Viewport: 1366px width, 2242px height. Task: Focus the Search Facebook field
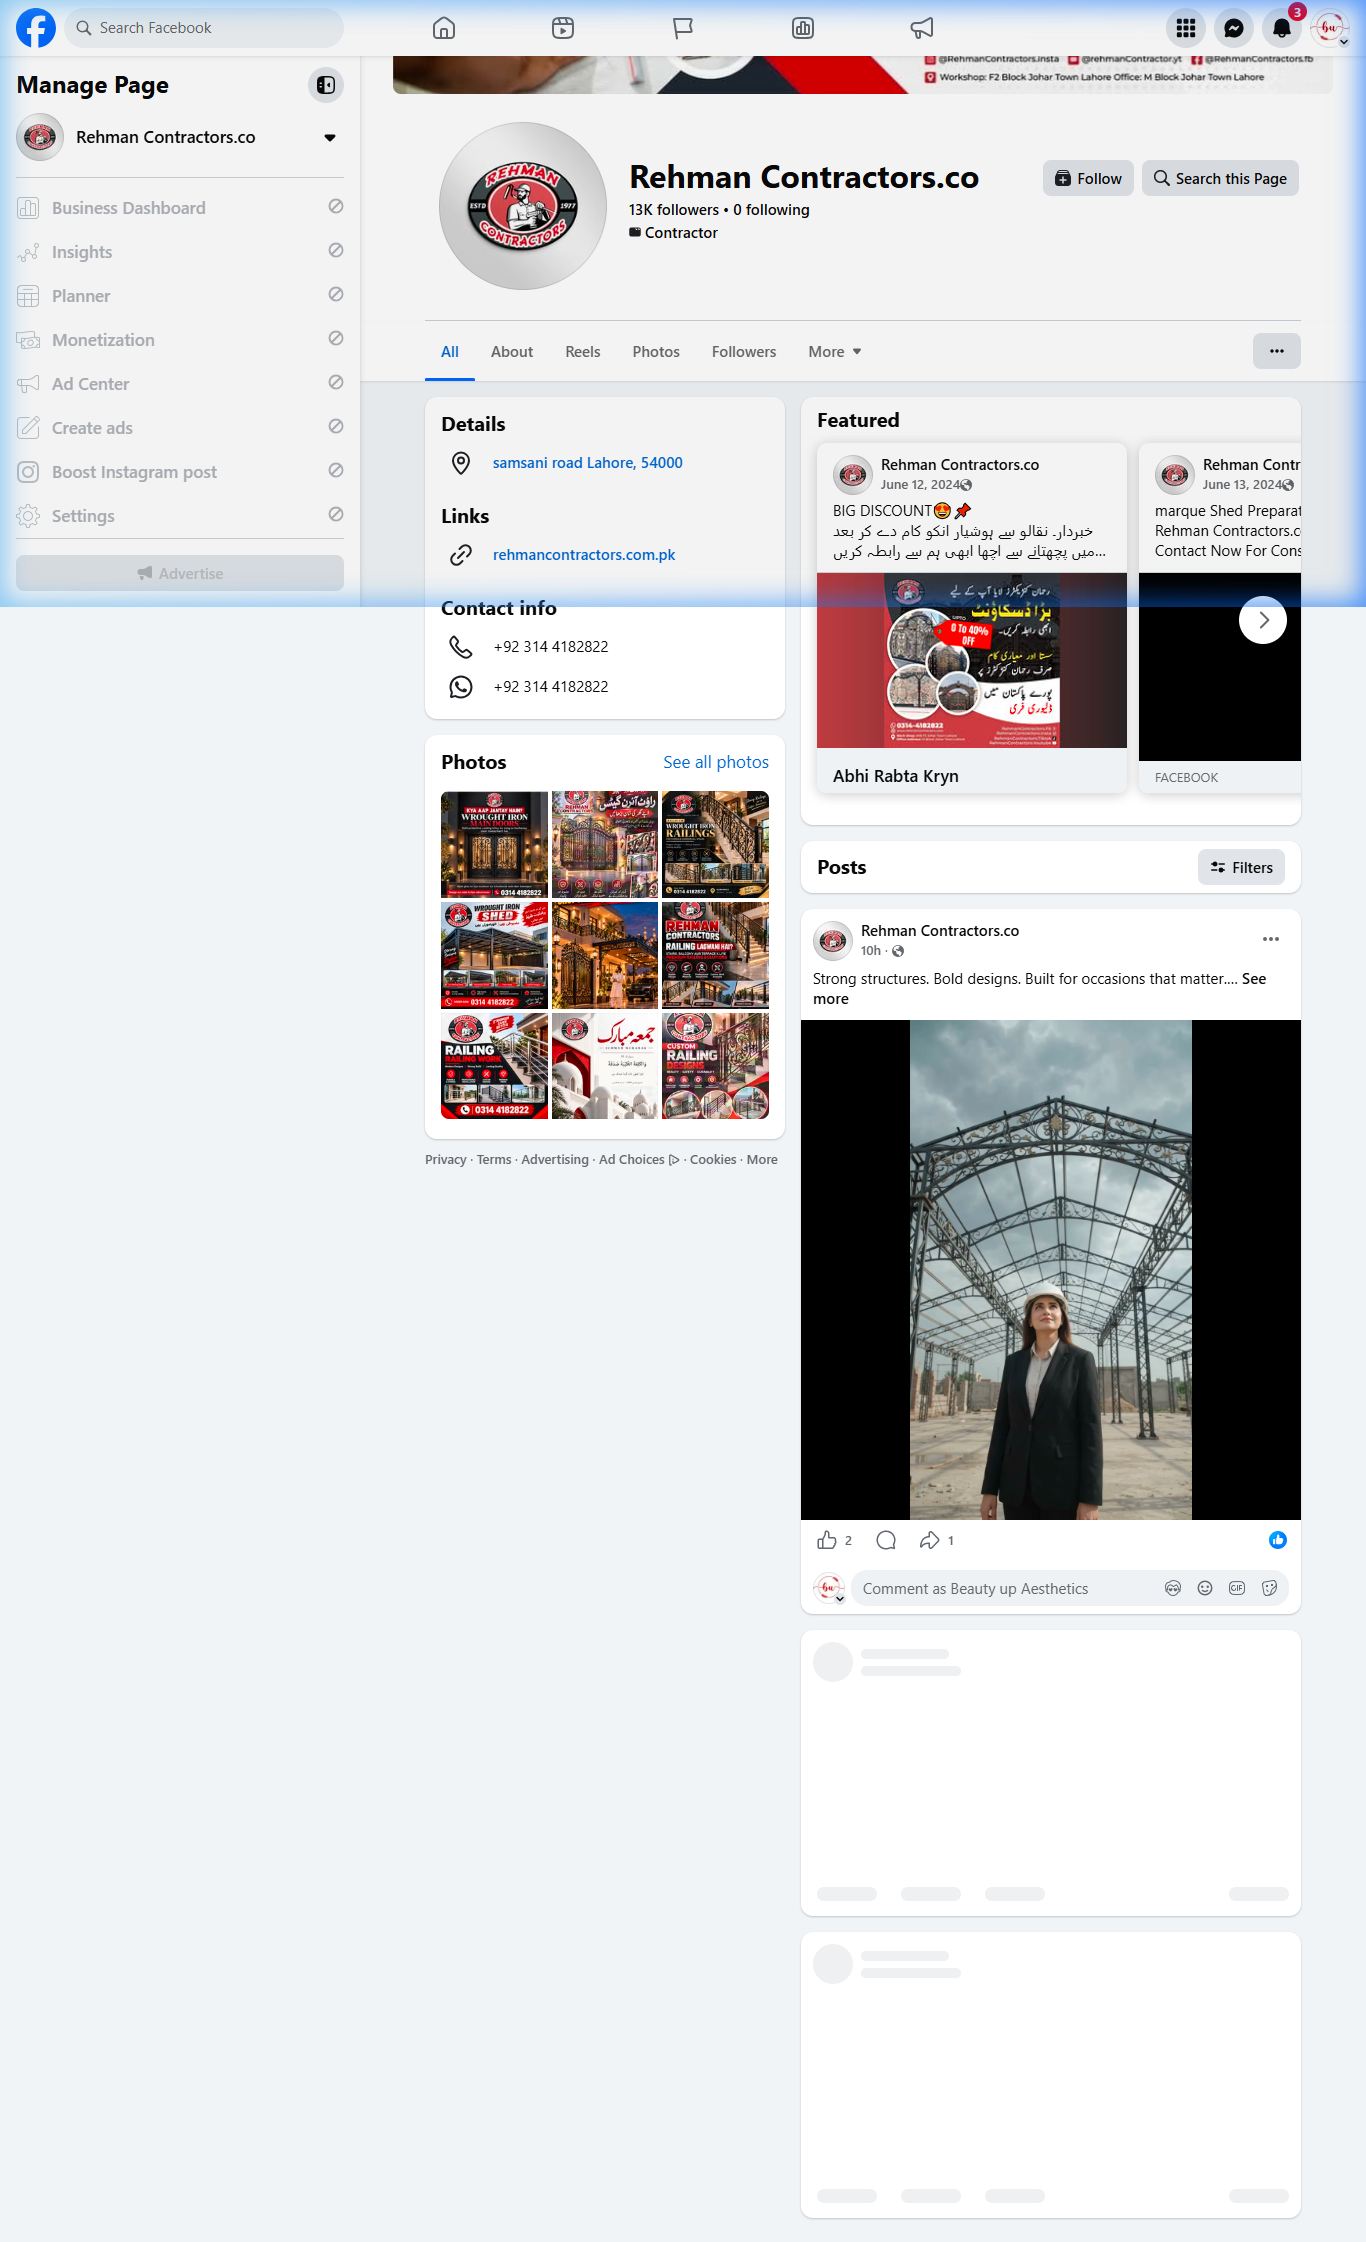coord(204,28)
